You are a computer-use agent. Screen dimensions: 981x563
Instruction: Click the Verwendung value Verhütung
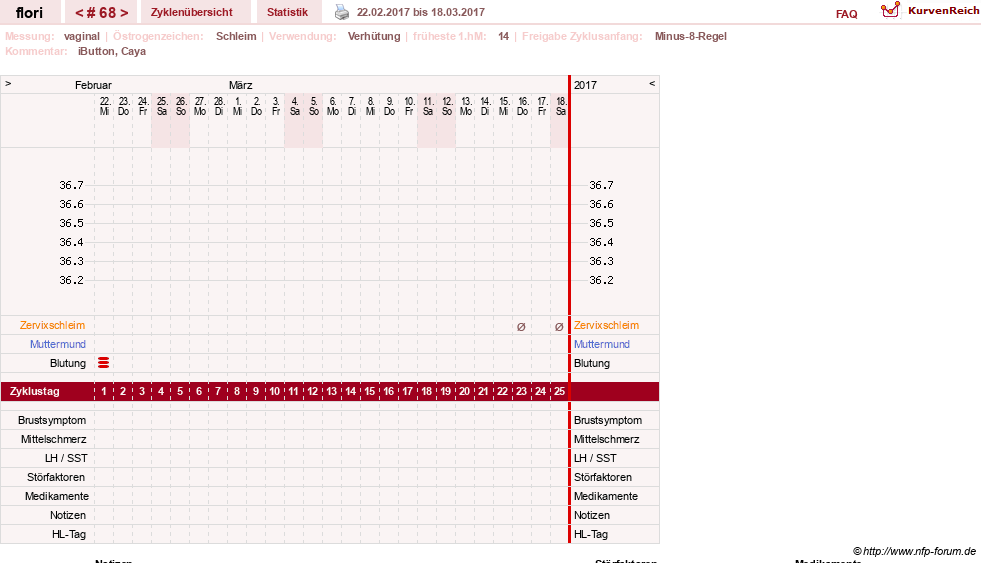pos(374,36)
